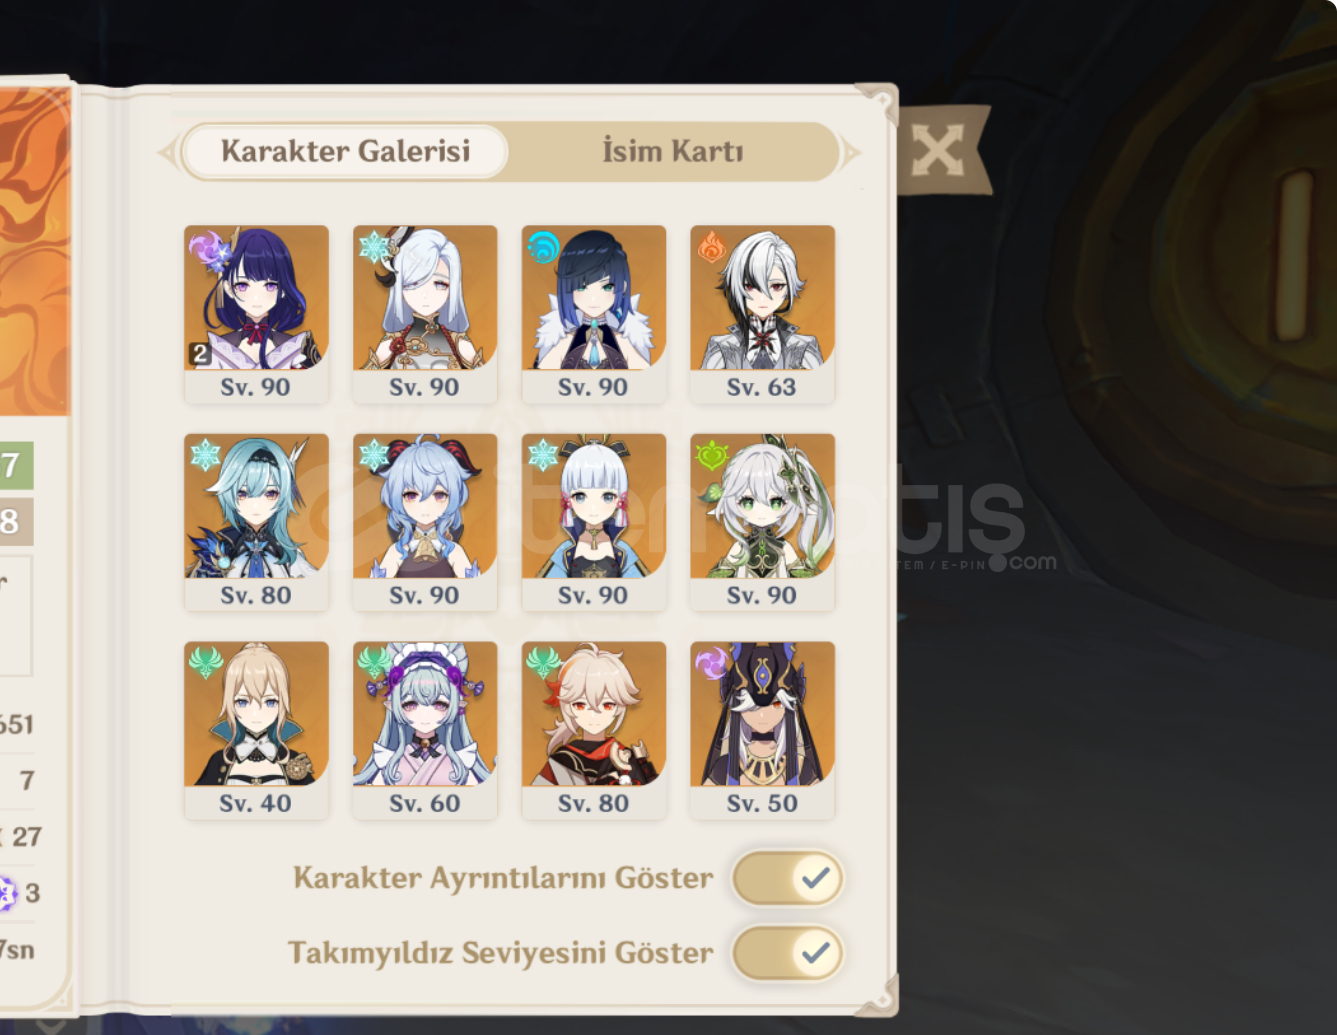
Task: Select horned blue-haired Cryo character
Action: click(x=425, y=521)
